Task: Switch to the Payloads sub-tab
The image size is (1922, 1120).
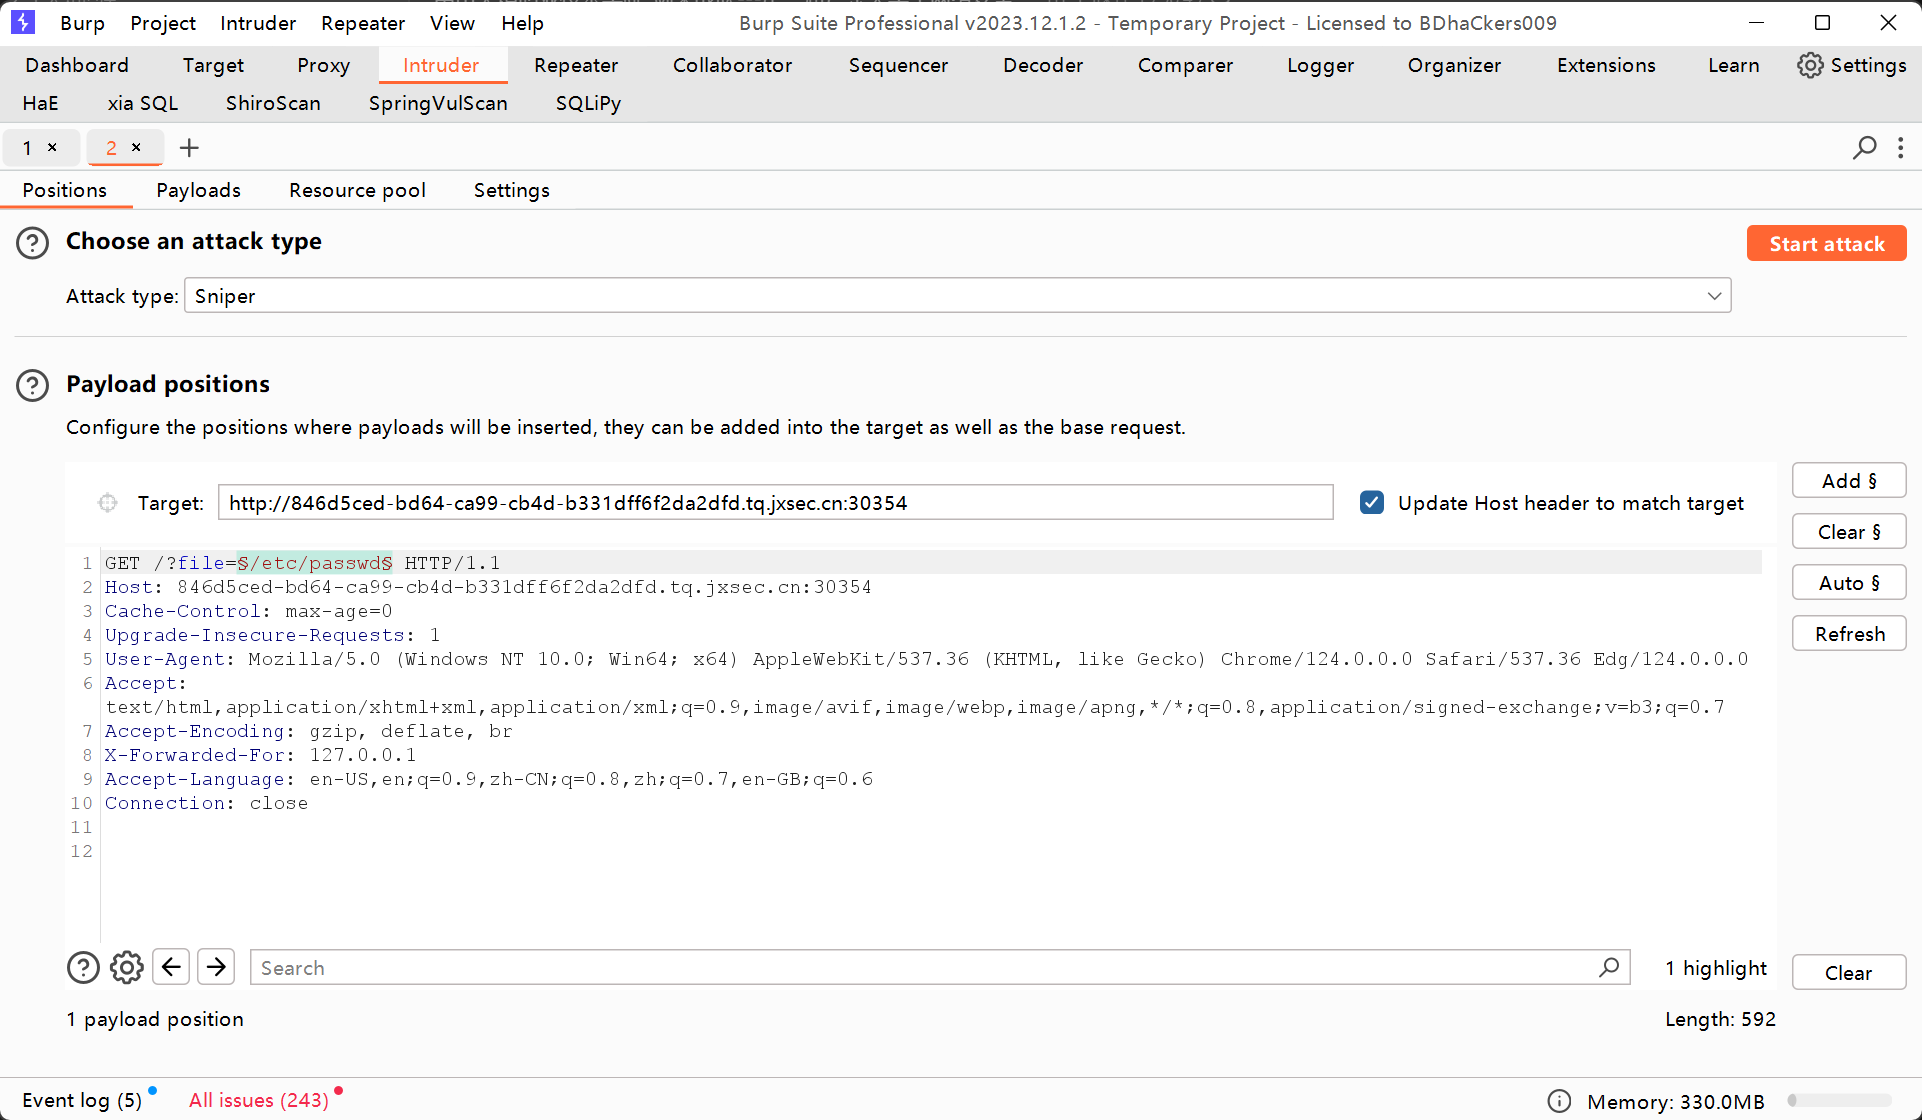Action: point(198,190)
